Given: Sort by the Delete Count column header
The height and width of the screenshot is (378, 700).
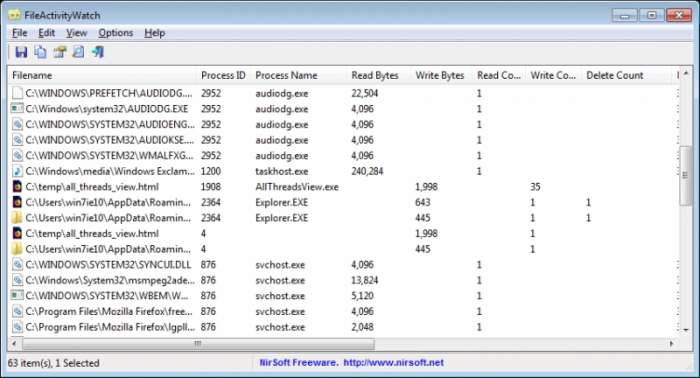Looking at the screenshot, I should tap(615, 75).
